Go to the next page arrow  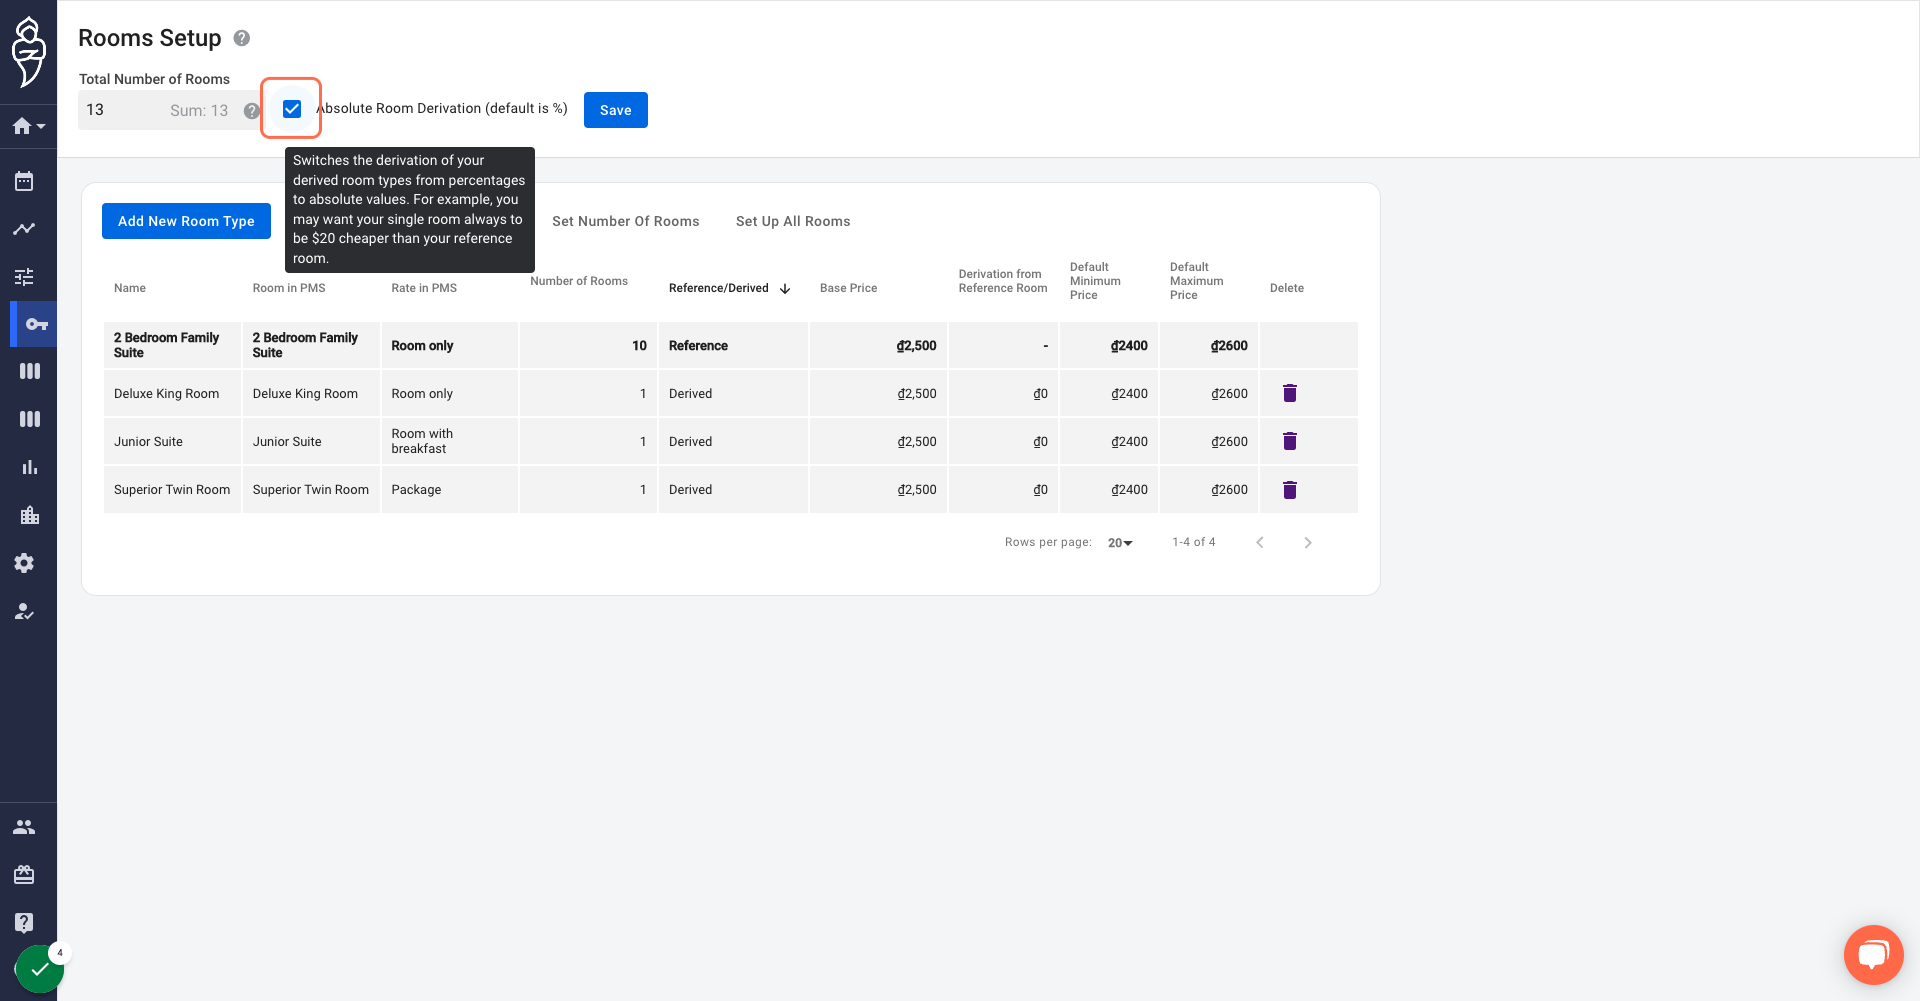click(1308, 542)
